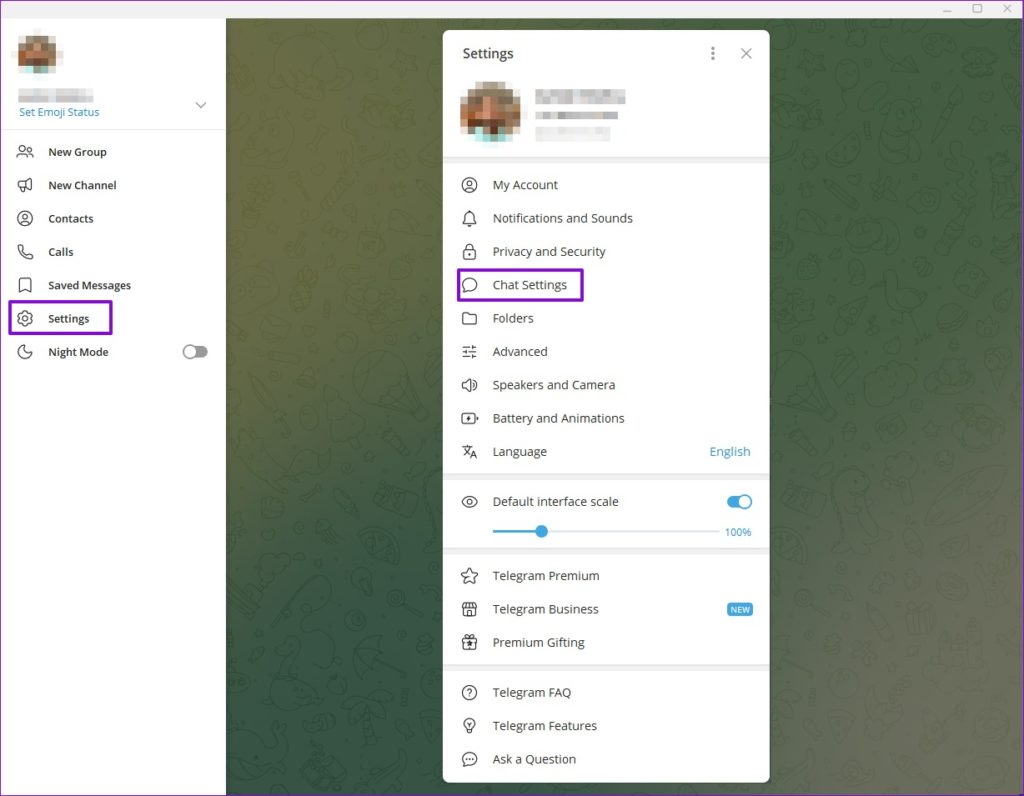Click the Telegram Business store icon

pyautogui.click(x=469, y=609)
